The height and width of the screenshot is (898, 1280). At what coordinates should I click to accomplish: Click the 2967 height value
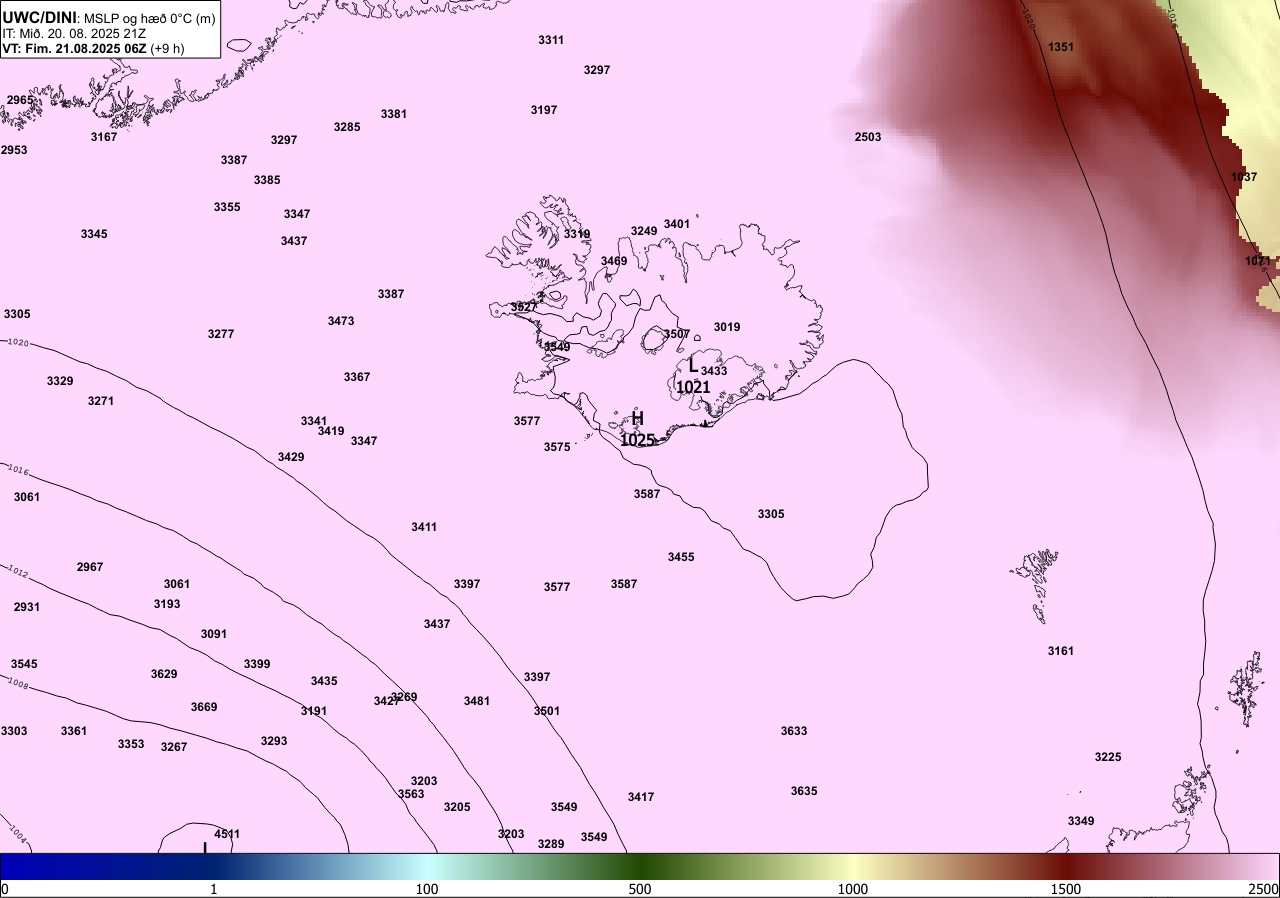coord(90,567)
